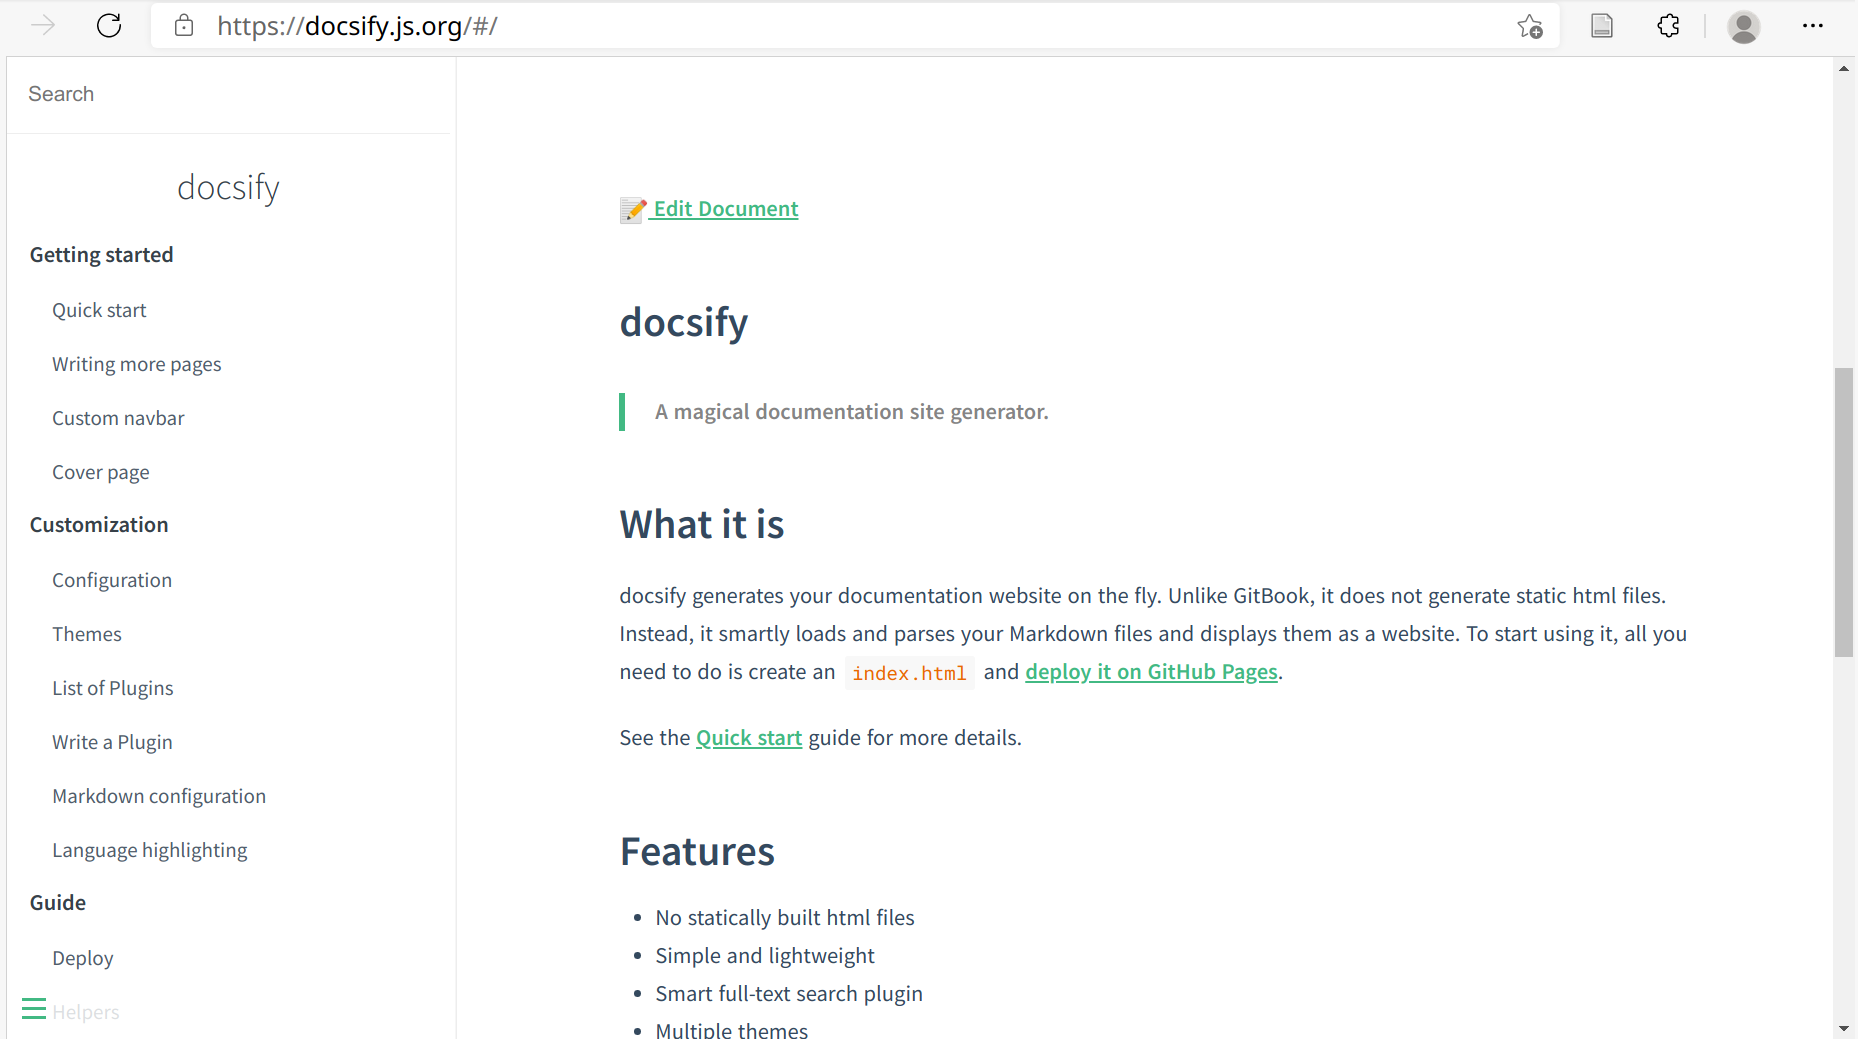Click Customization sidebar header
The height and width of the screenshot is (1039, 1858).
99,525
